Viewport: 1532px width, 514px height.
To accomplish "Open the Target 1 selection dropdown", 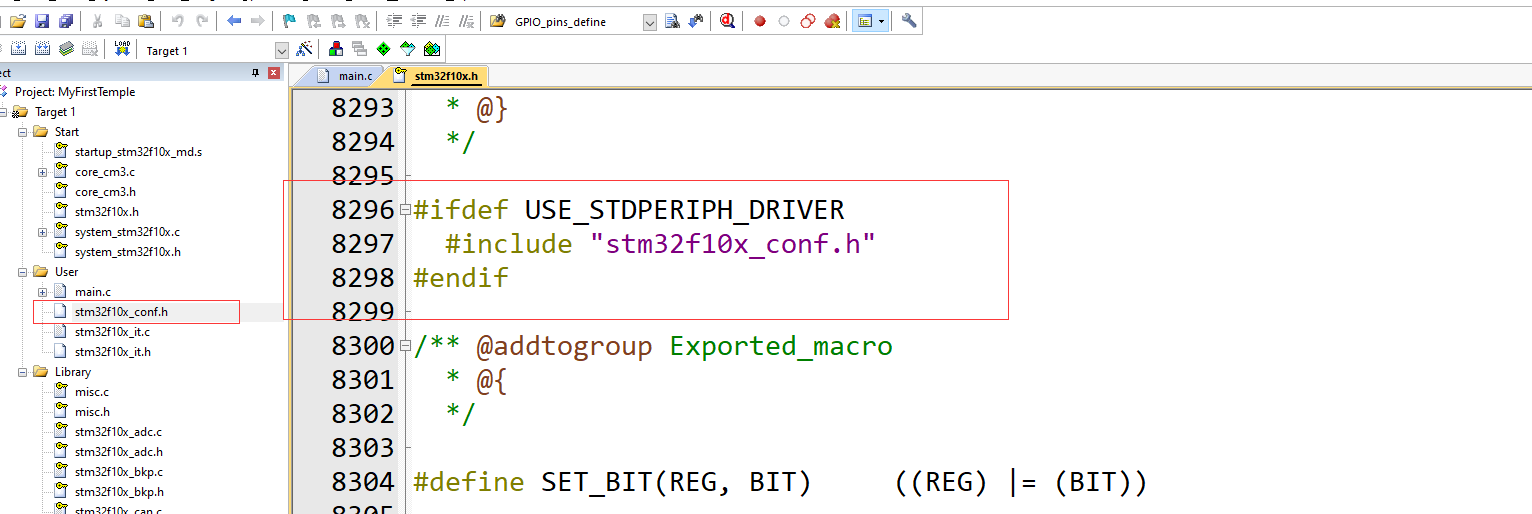I will tap(282, 50).
